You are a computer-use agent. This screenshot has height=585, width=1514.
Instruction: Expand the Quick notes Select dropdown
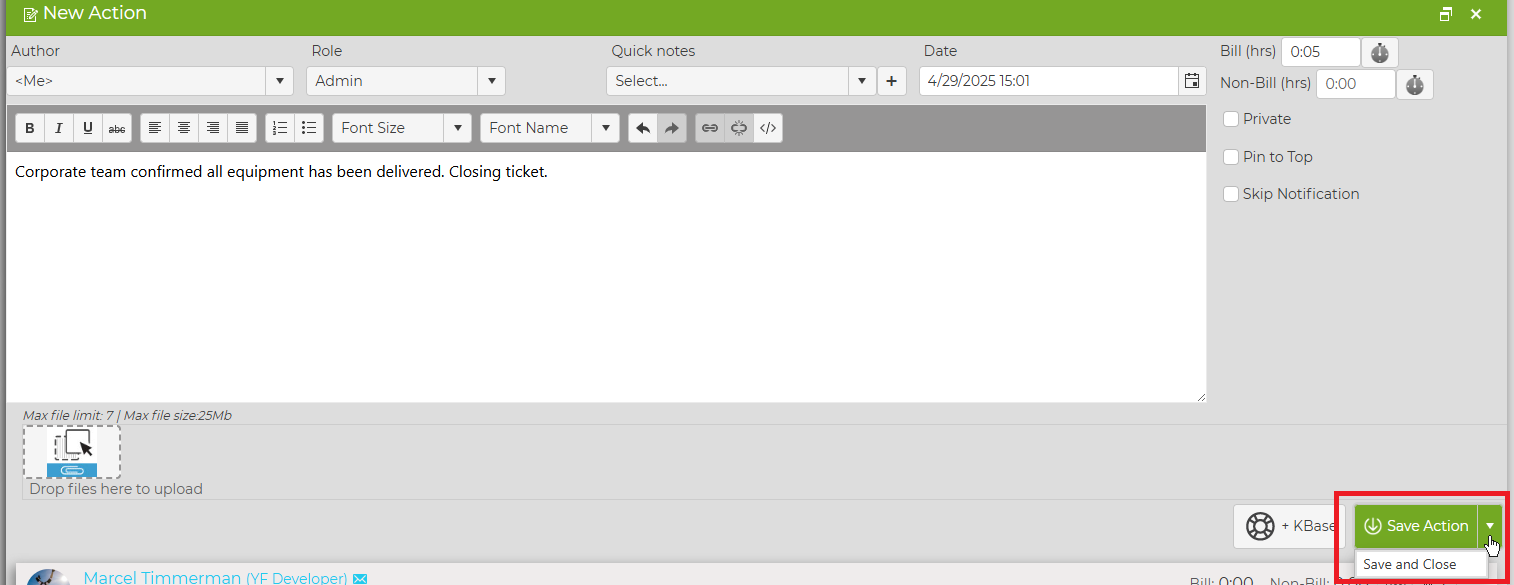point(741,81)
